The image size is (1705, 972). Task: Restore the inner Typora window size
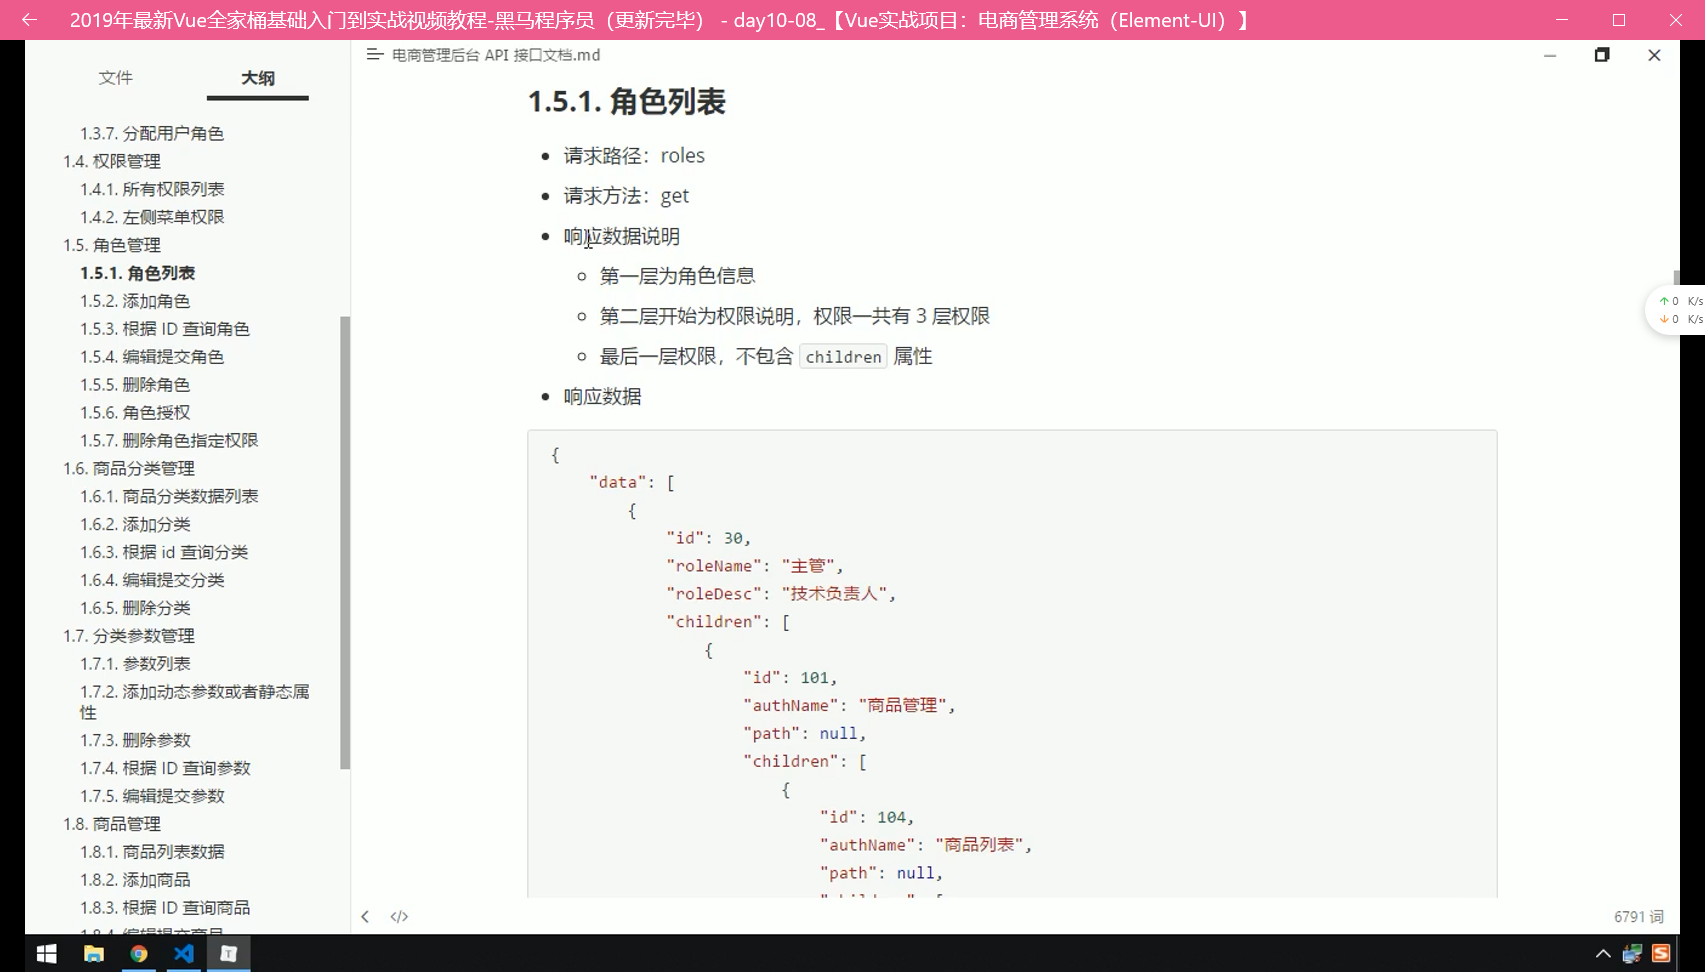(1601, 55)
